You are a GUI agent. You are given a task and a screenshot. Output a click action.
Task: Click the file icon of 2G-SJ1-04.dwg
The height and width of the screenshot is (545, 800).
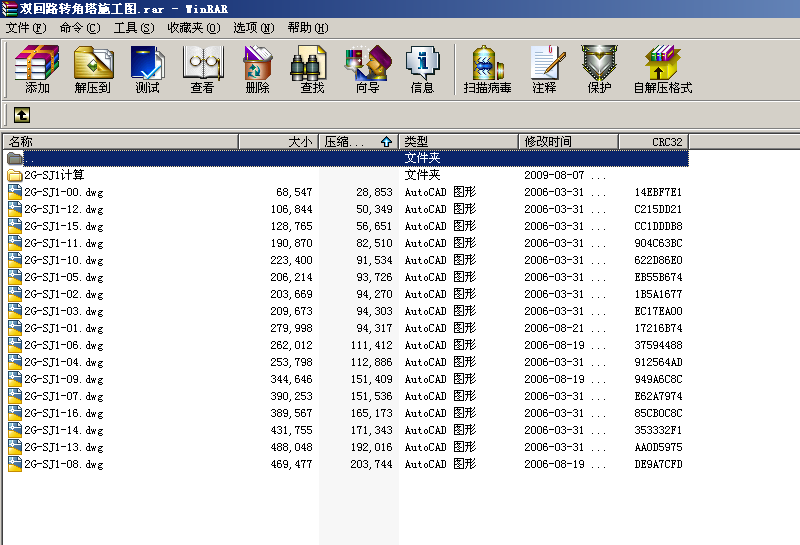point(15,362)
